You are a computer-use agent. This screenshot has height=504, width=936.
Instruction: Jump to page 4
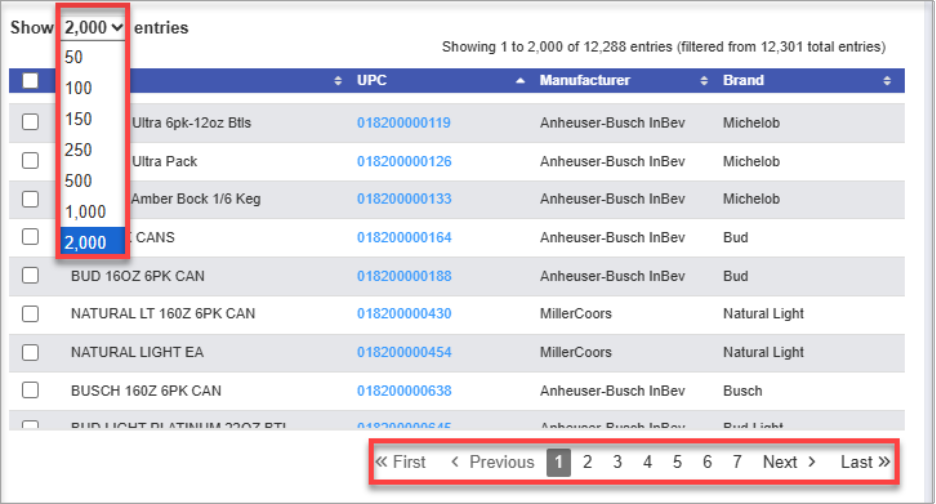click(x=647, y=462)
